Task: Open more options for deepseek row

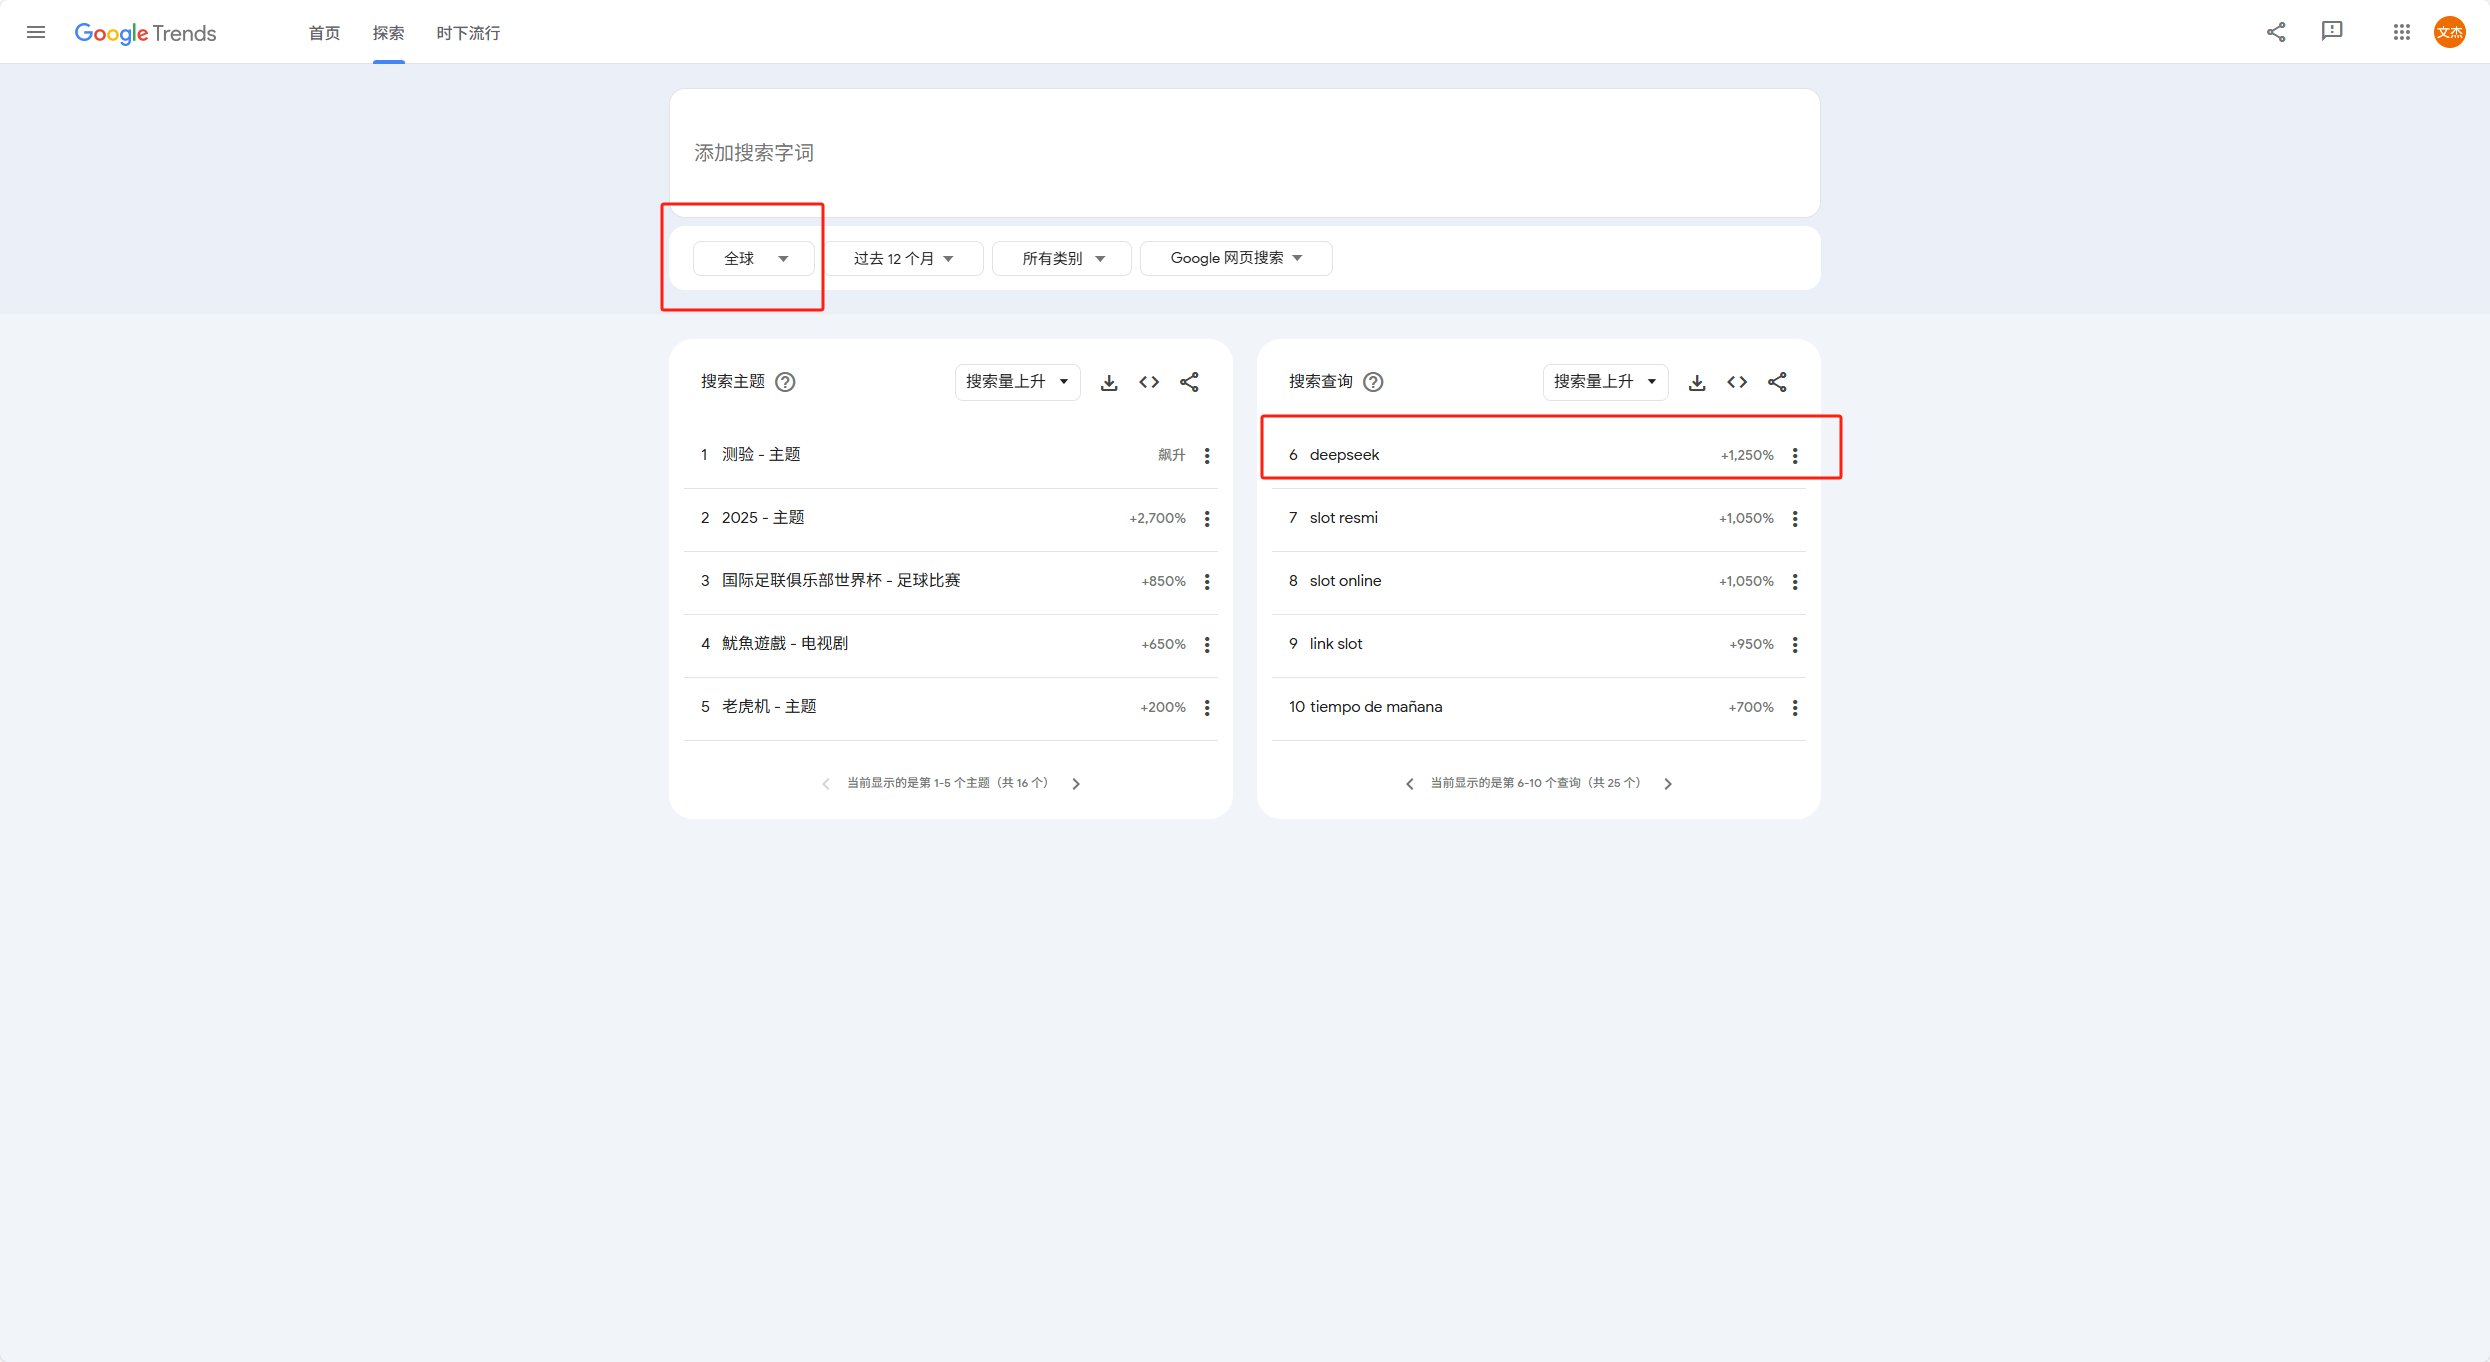Action: click(x=1795, y=455)
